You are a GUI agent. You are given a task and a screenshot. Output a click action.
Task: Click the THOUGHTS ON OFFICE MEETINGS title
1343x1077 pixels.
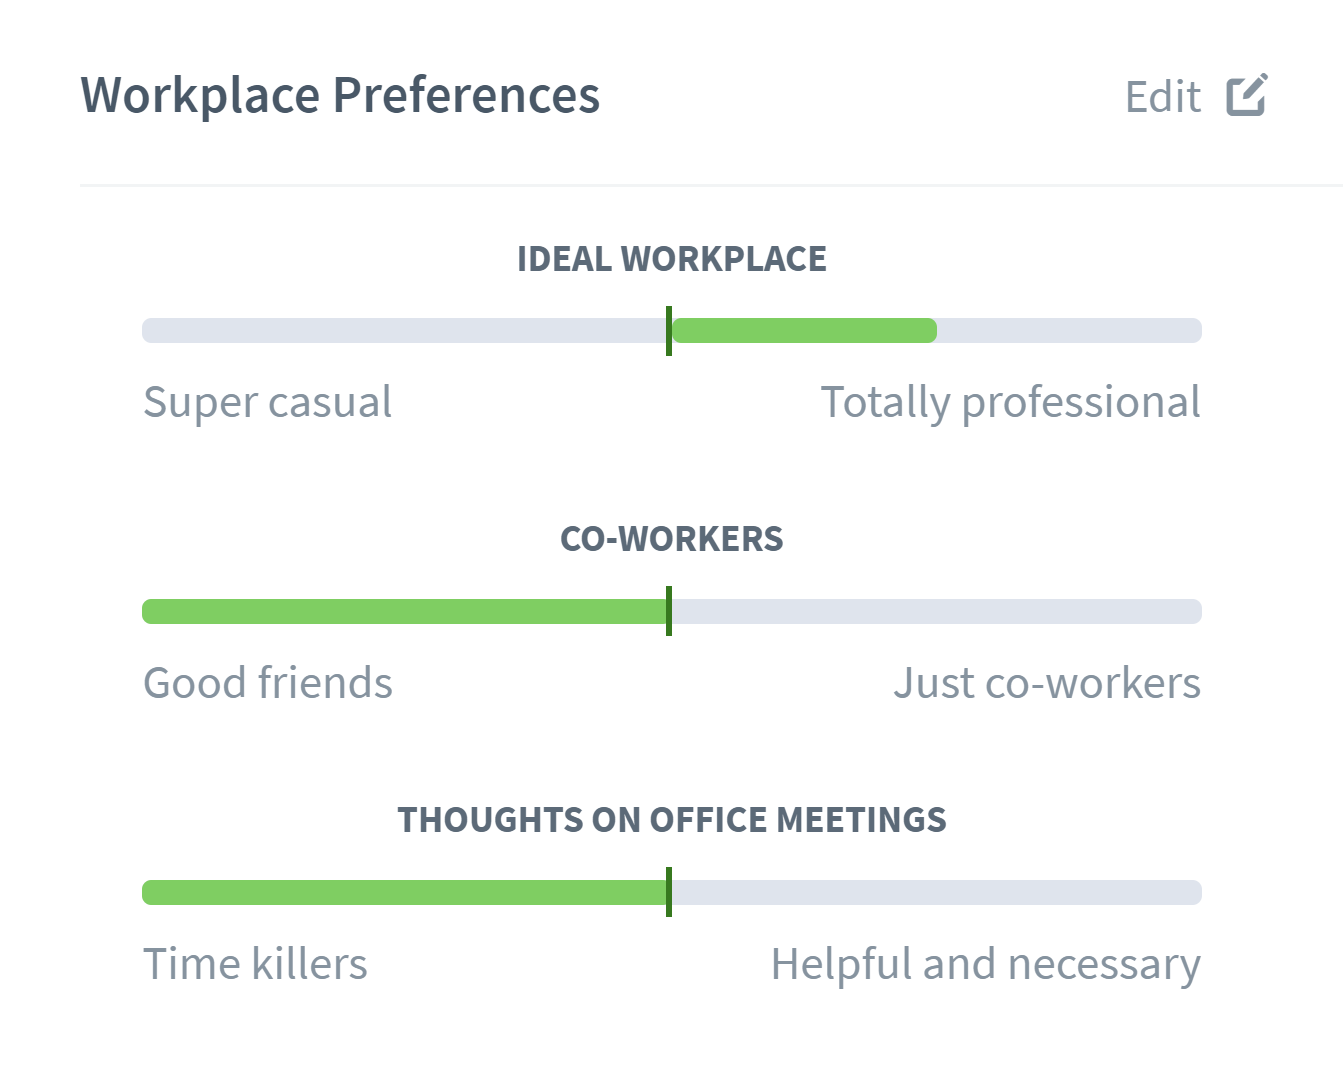point(671,818)
